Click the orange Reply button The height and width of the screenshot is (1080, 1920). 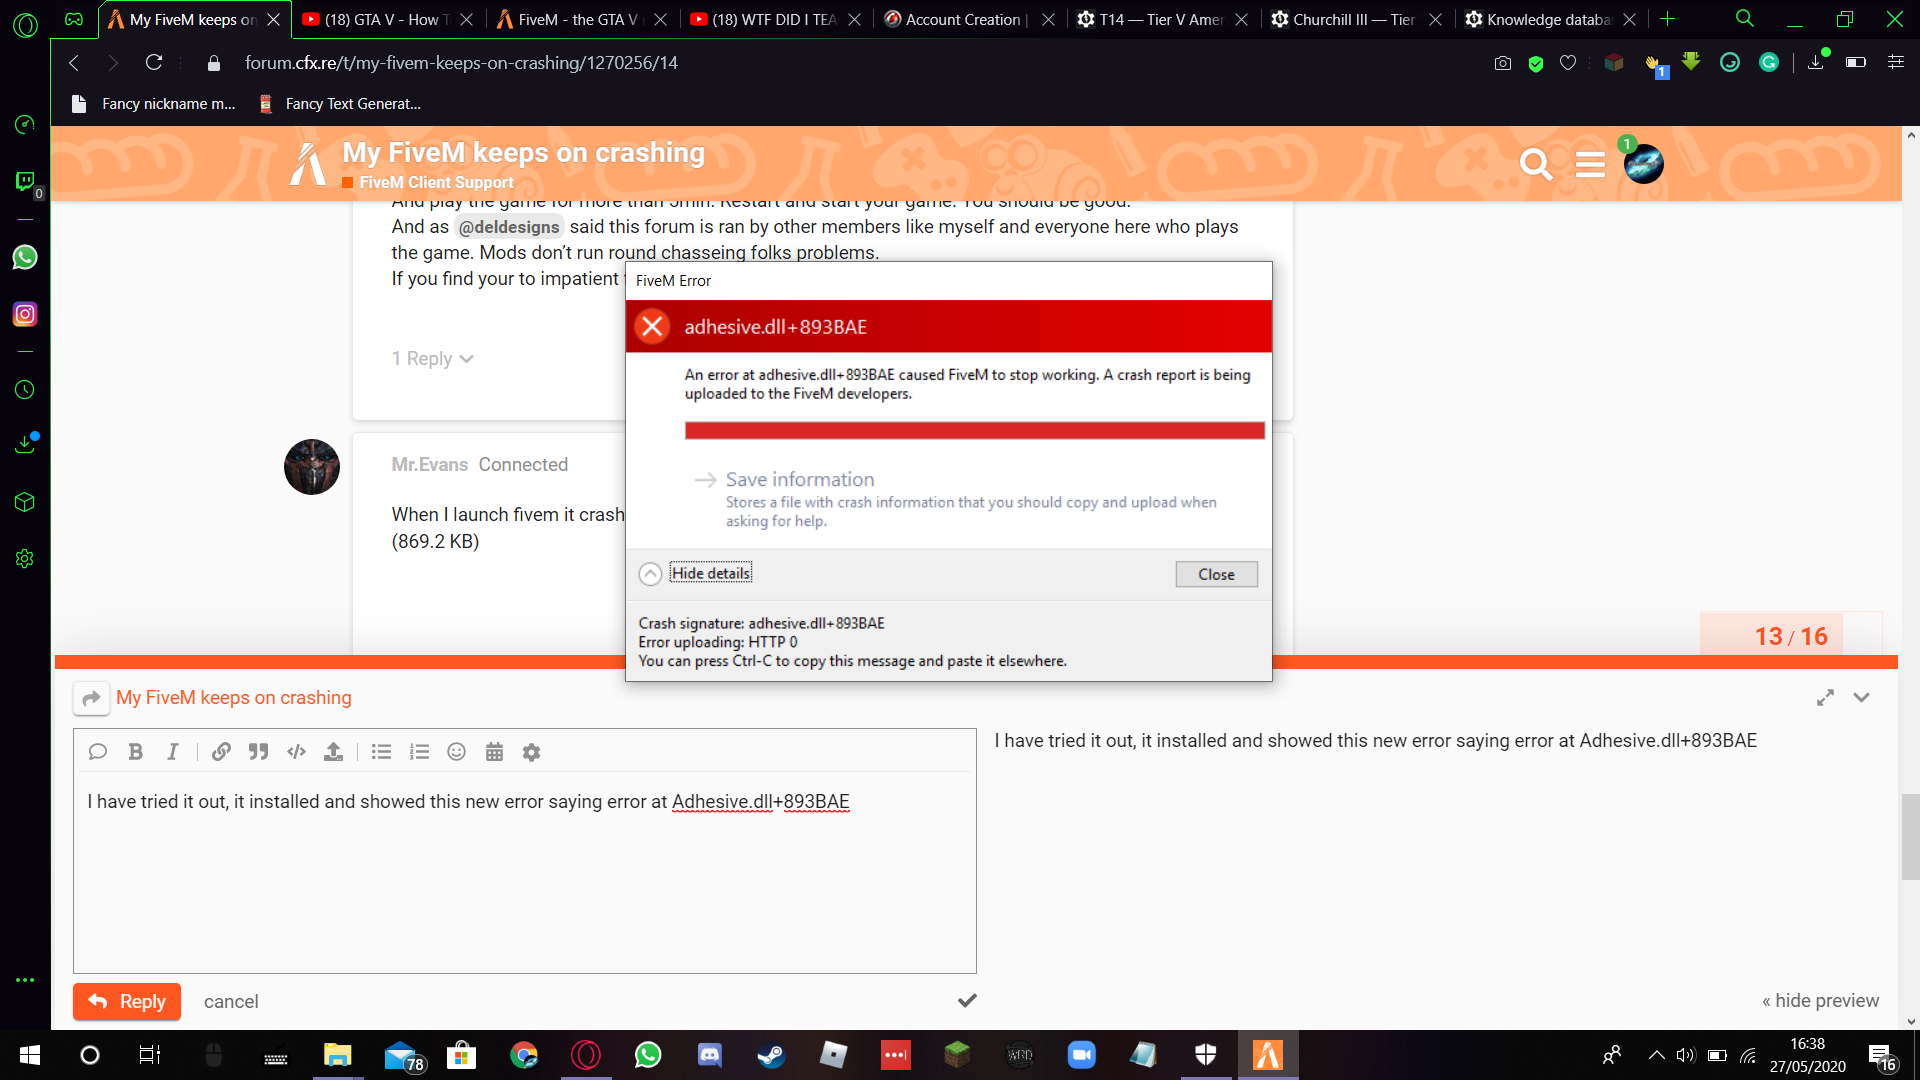coord(127,1001)
